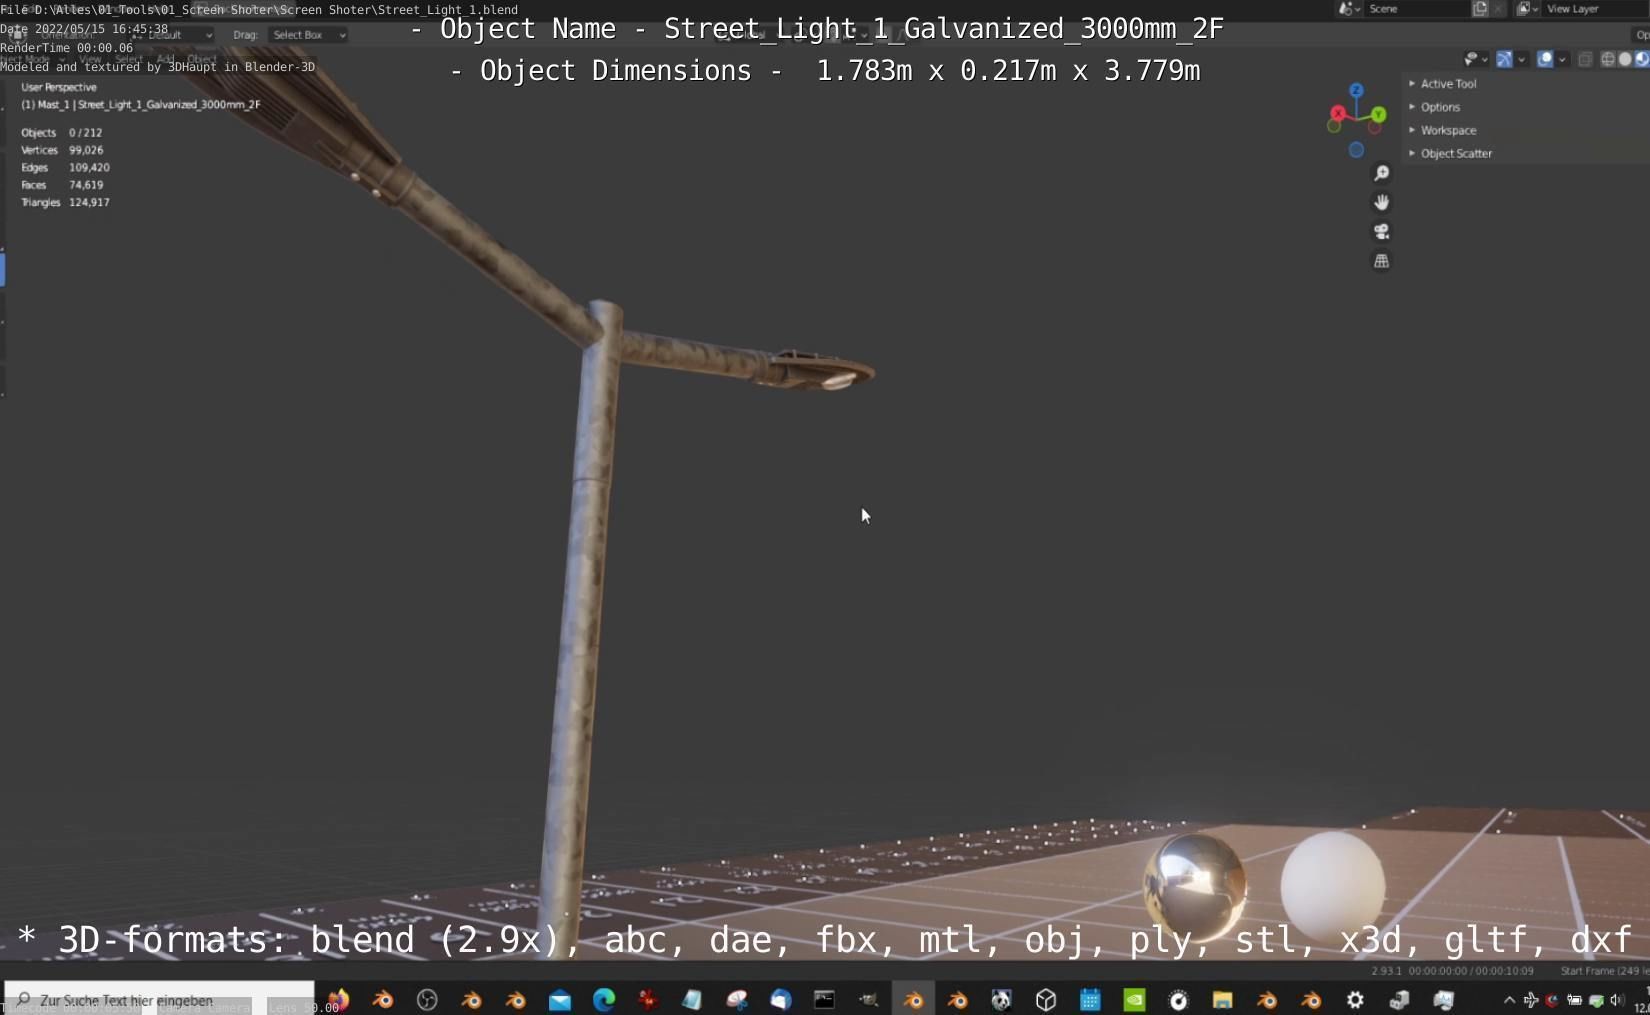1650x1015 pixels.
Task: Open Firefox from the taskbar
Action: (338, 999)
